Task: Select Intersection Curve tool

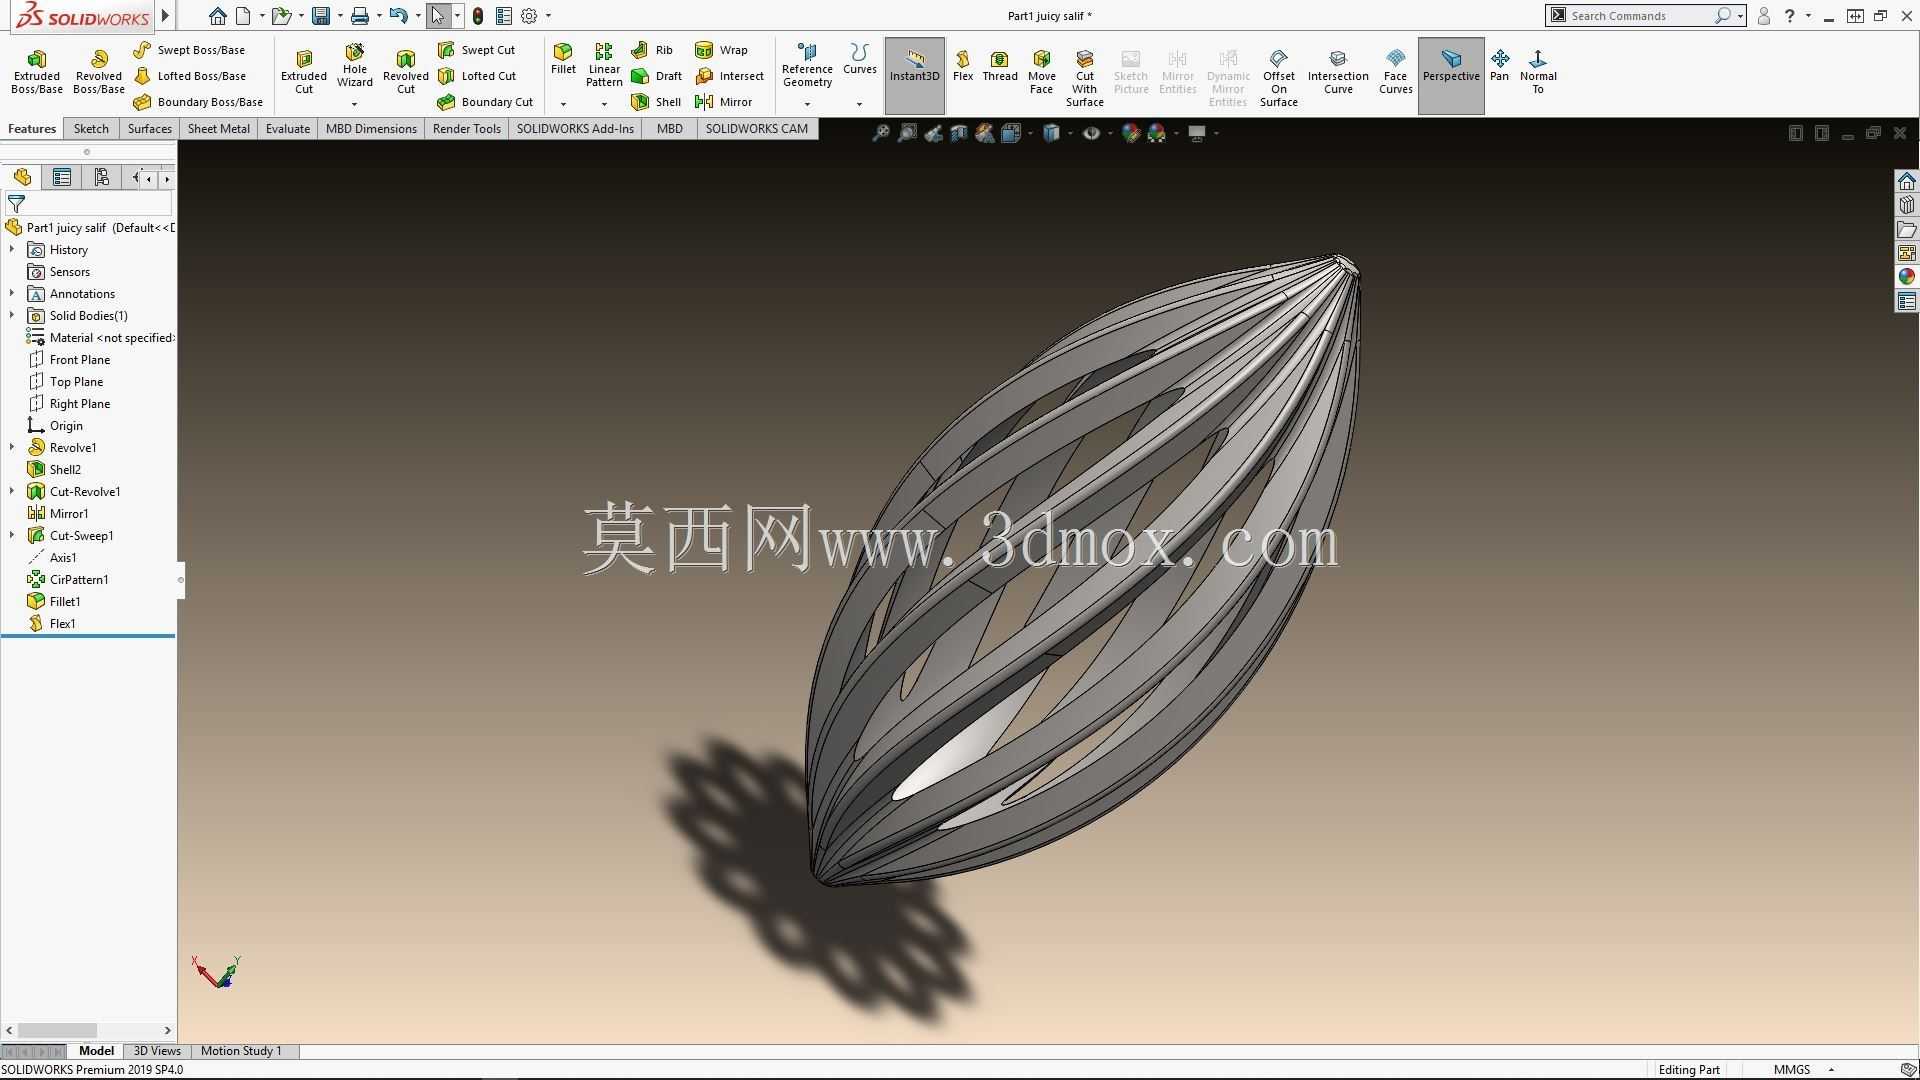Action: click(1338, 72)
